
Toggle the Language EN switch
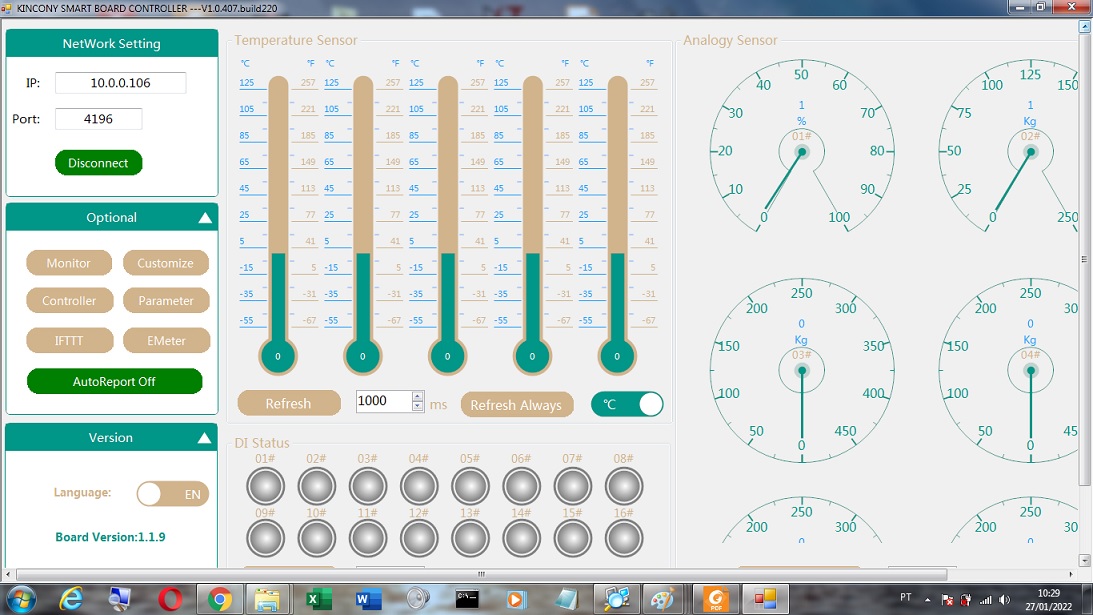[173, 494]
